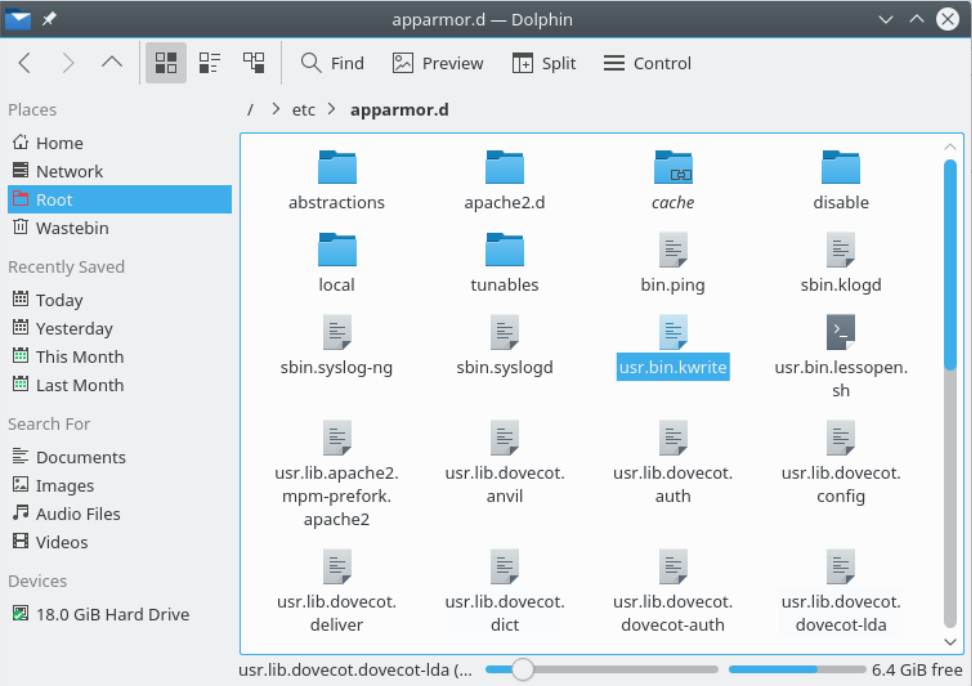Expand chevron after root breadcrumb
Screen dimensions: 972x686
point(276,110)
